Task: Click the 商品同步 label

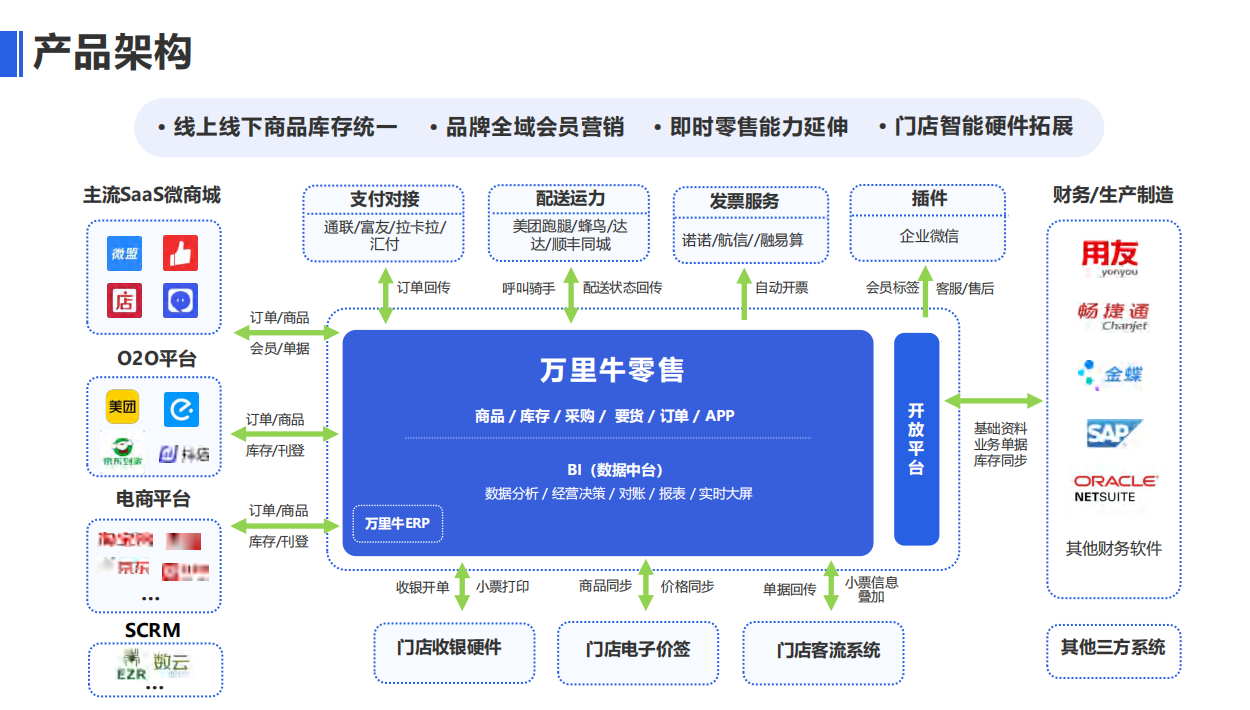Action: 605,587
